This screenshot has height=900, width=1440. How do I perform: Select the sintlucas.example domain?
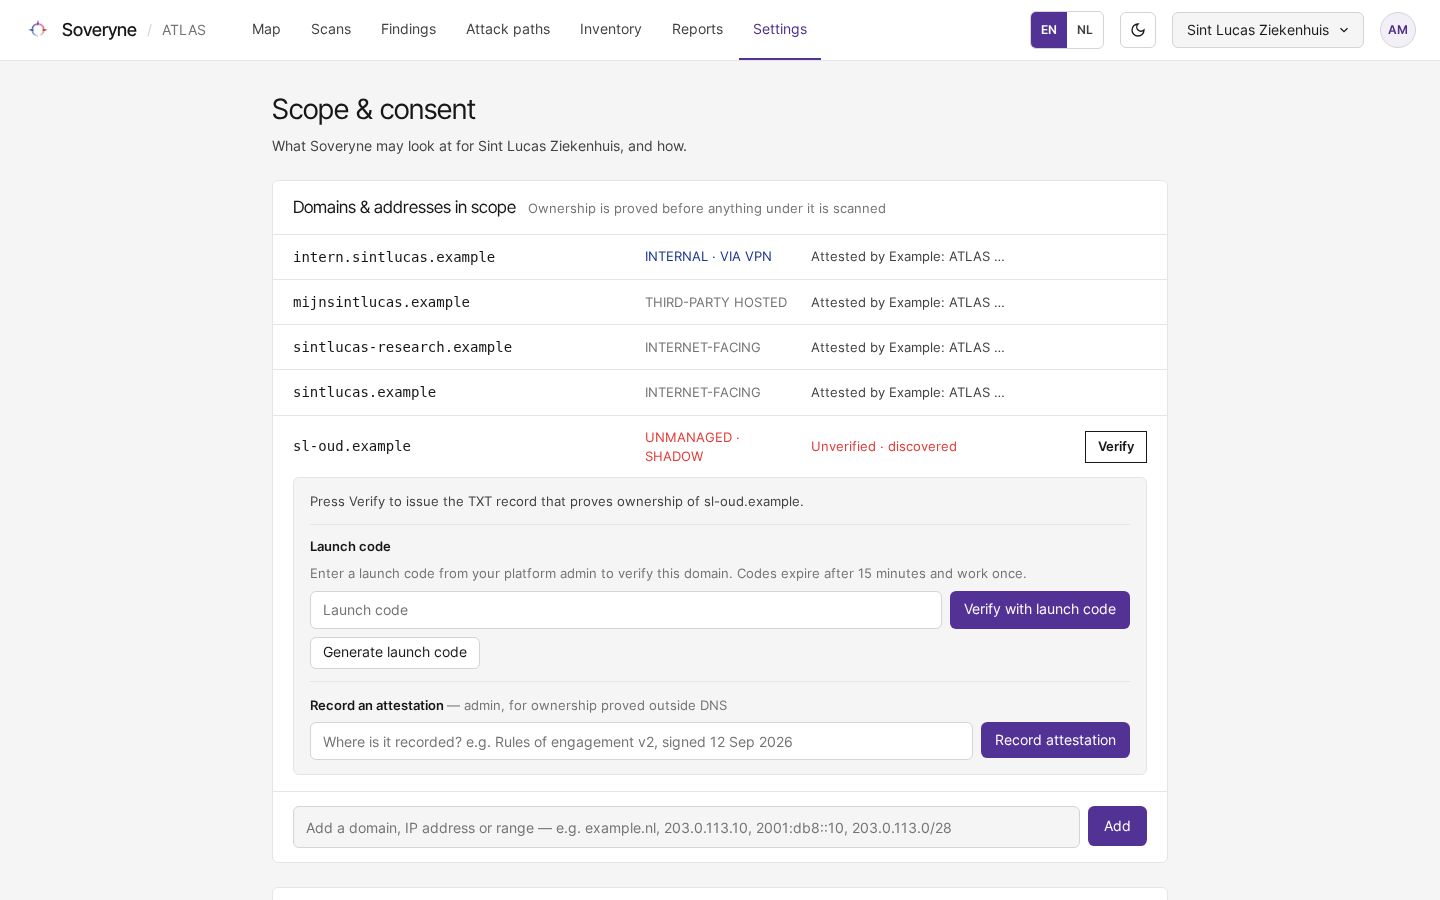point(364,392)
